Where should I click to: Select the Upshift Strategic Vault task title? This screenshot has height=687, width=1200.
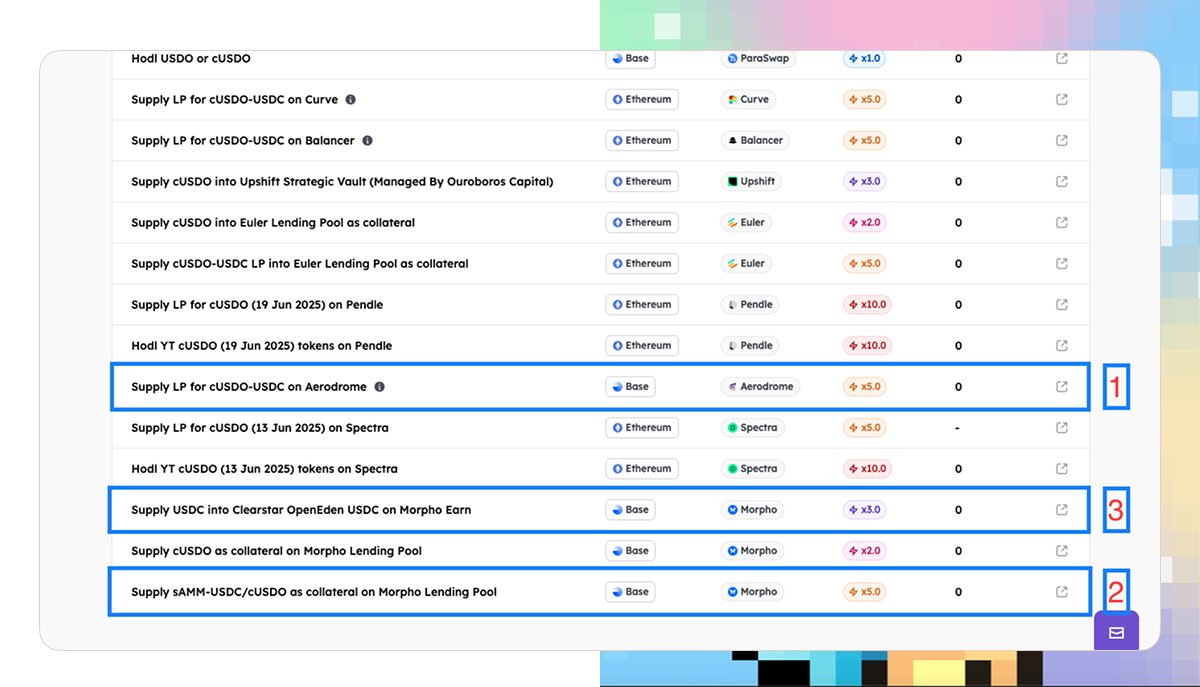coord(342,181)
